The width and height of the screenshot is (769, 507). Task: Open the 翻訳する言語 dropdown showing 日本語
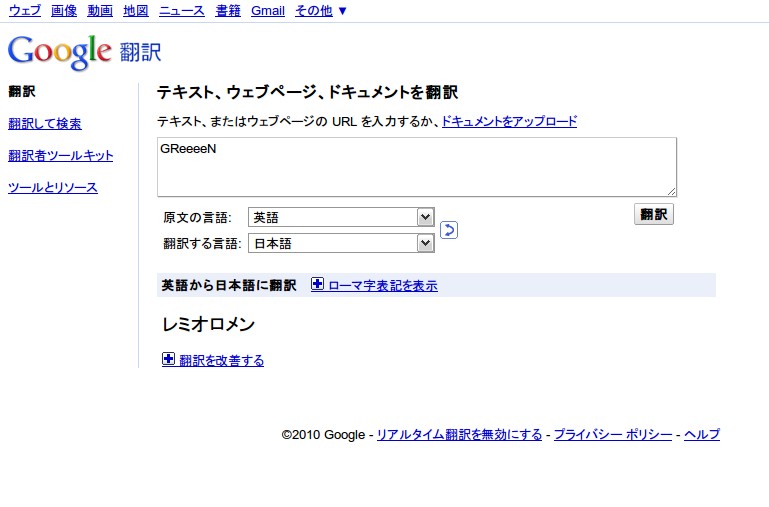(341, 243)
